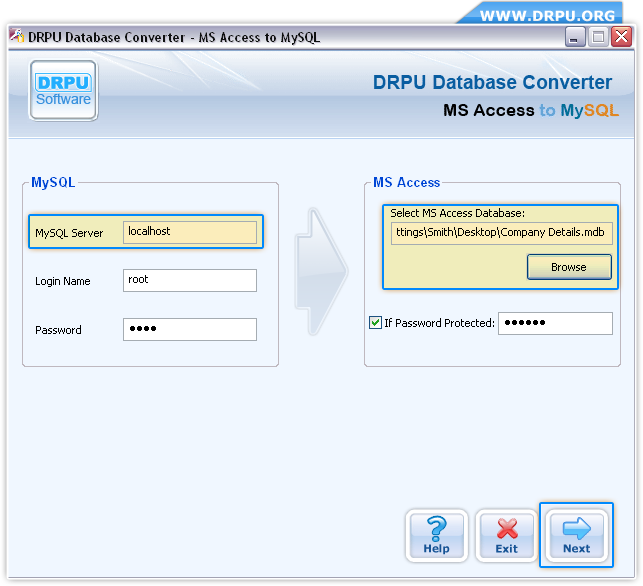Click the MS Access group heading text
Screen dimensions: 643x586
pyautogui.click(x=406, y=182)
